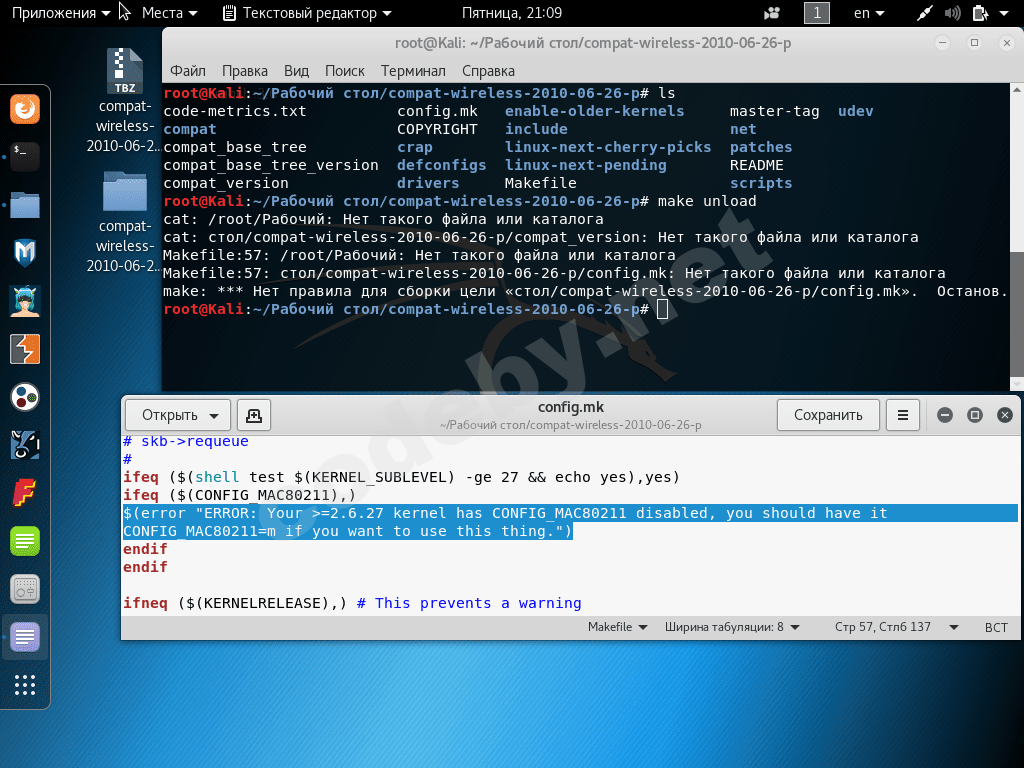Open the terminal Поиск menu
Screen dimensions: 1024x768
(x=345, y=71)
